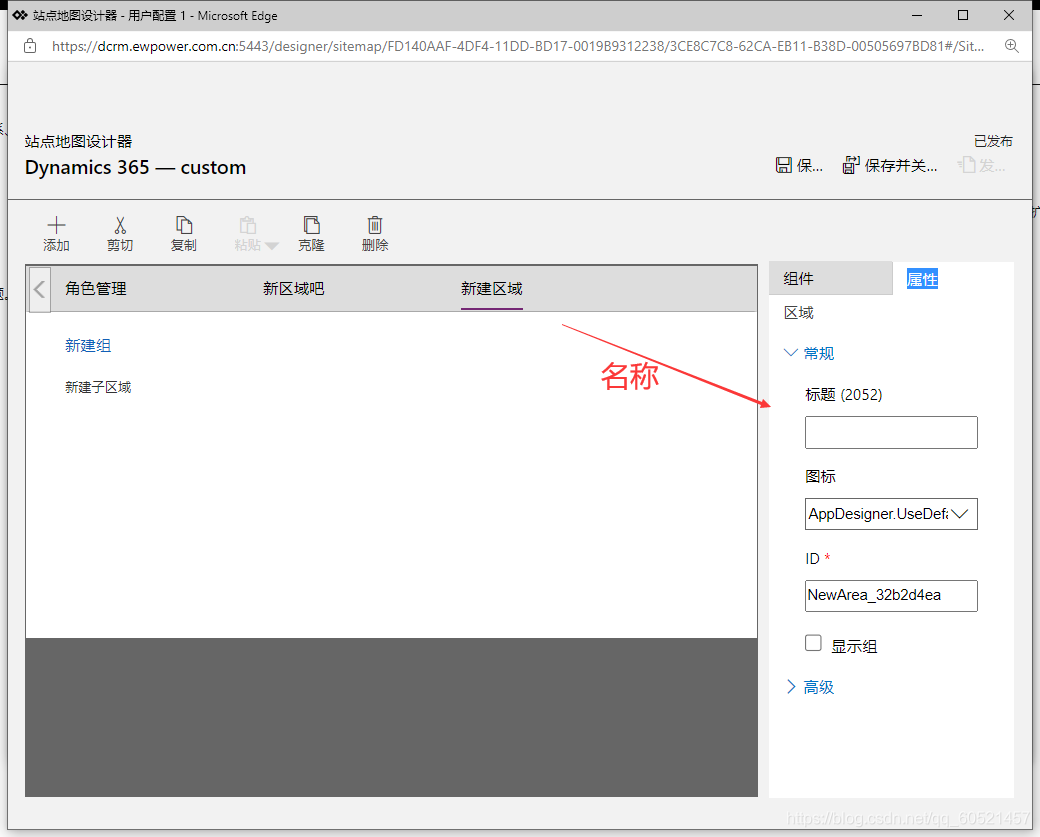Switch to the 组件 tab
This screenshot has height=837, width=1040.
830,279
